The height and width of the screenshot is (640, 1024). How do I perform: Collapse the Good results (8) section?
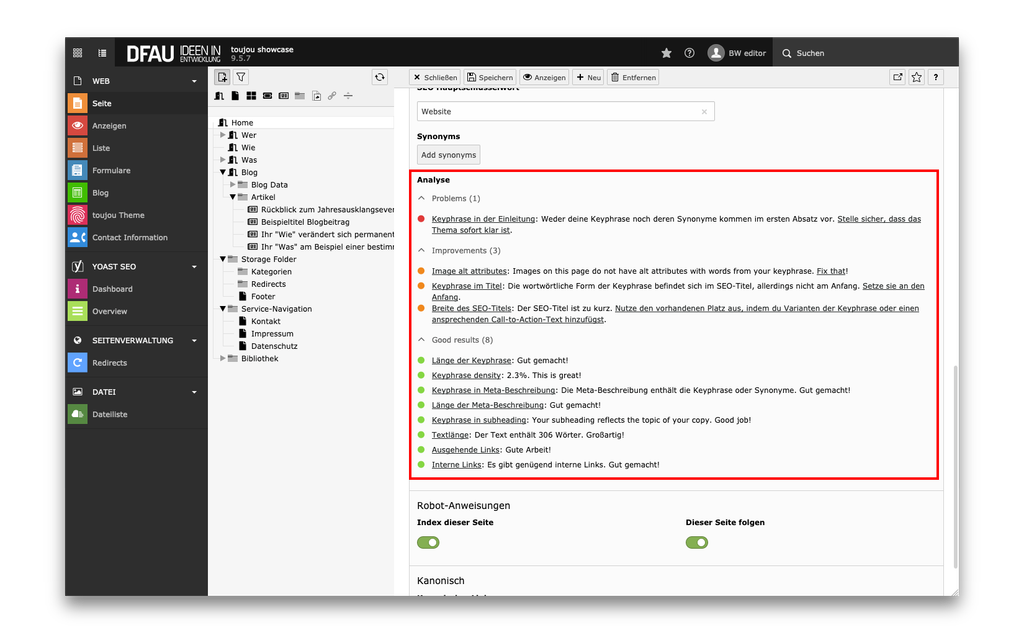click(422, 340)
